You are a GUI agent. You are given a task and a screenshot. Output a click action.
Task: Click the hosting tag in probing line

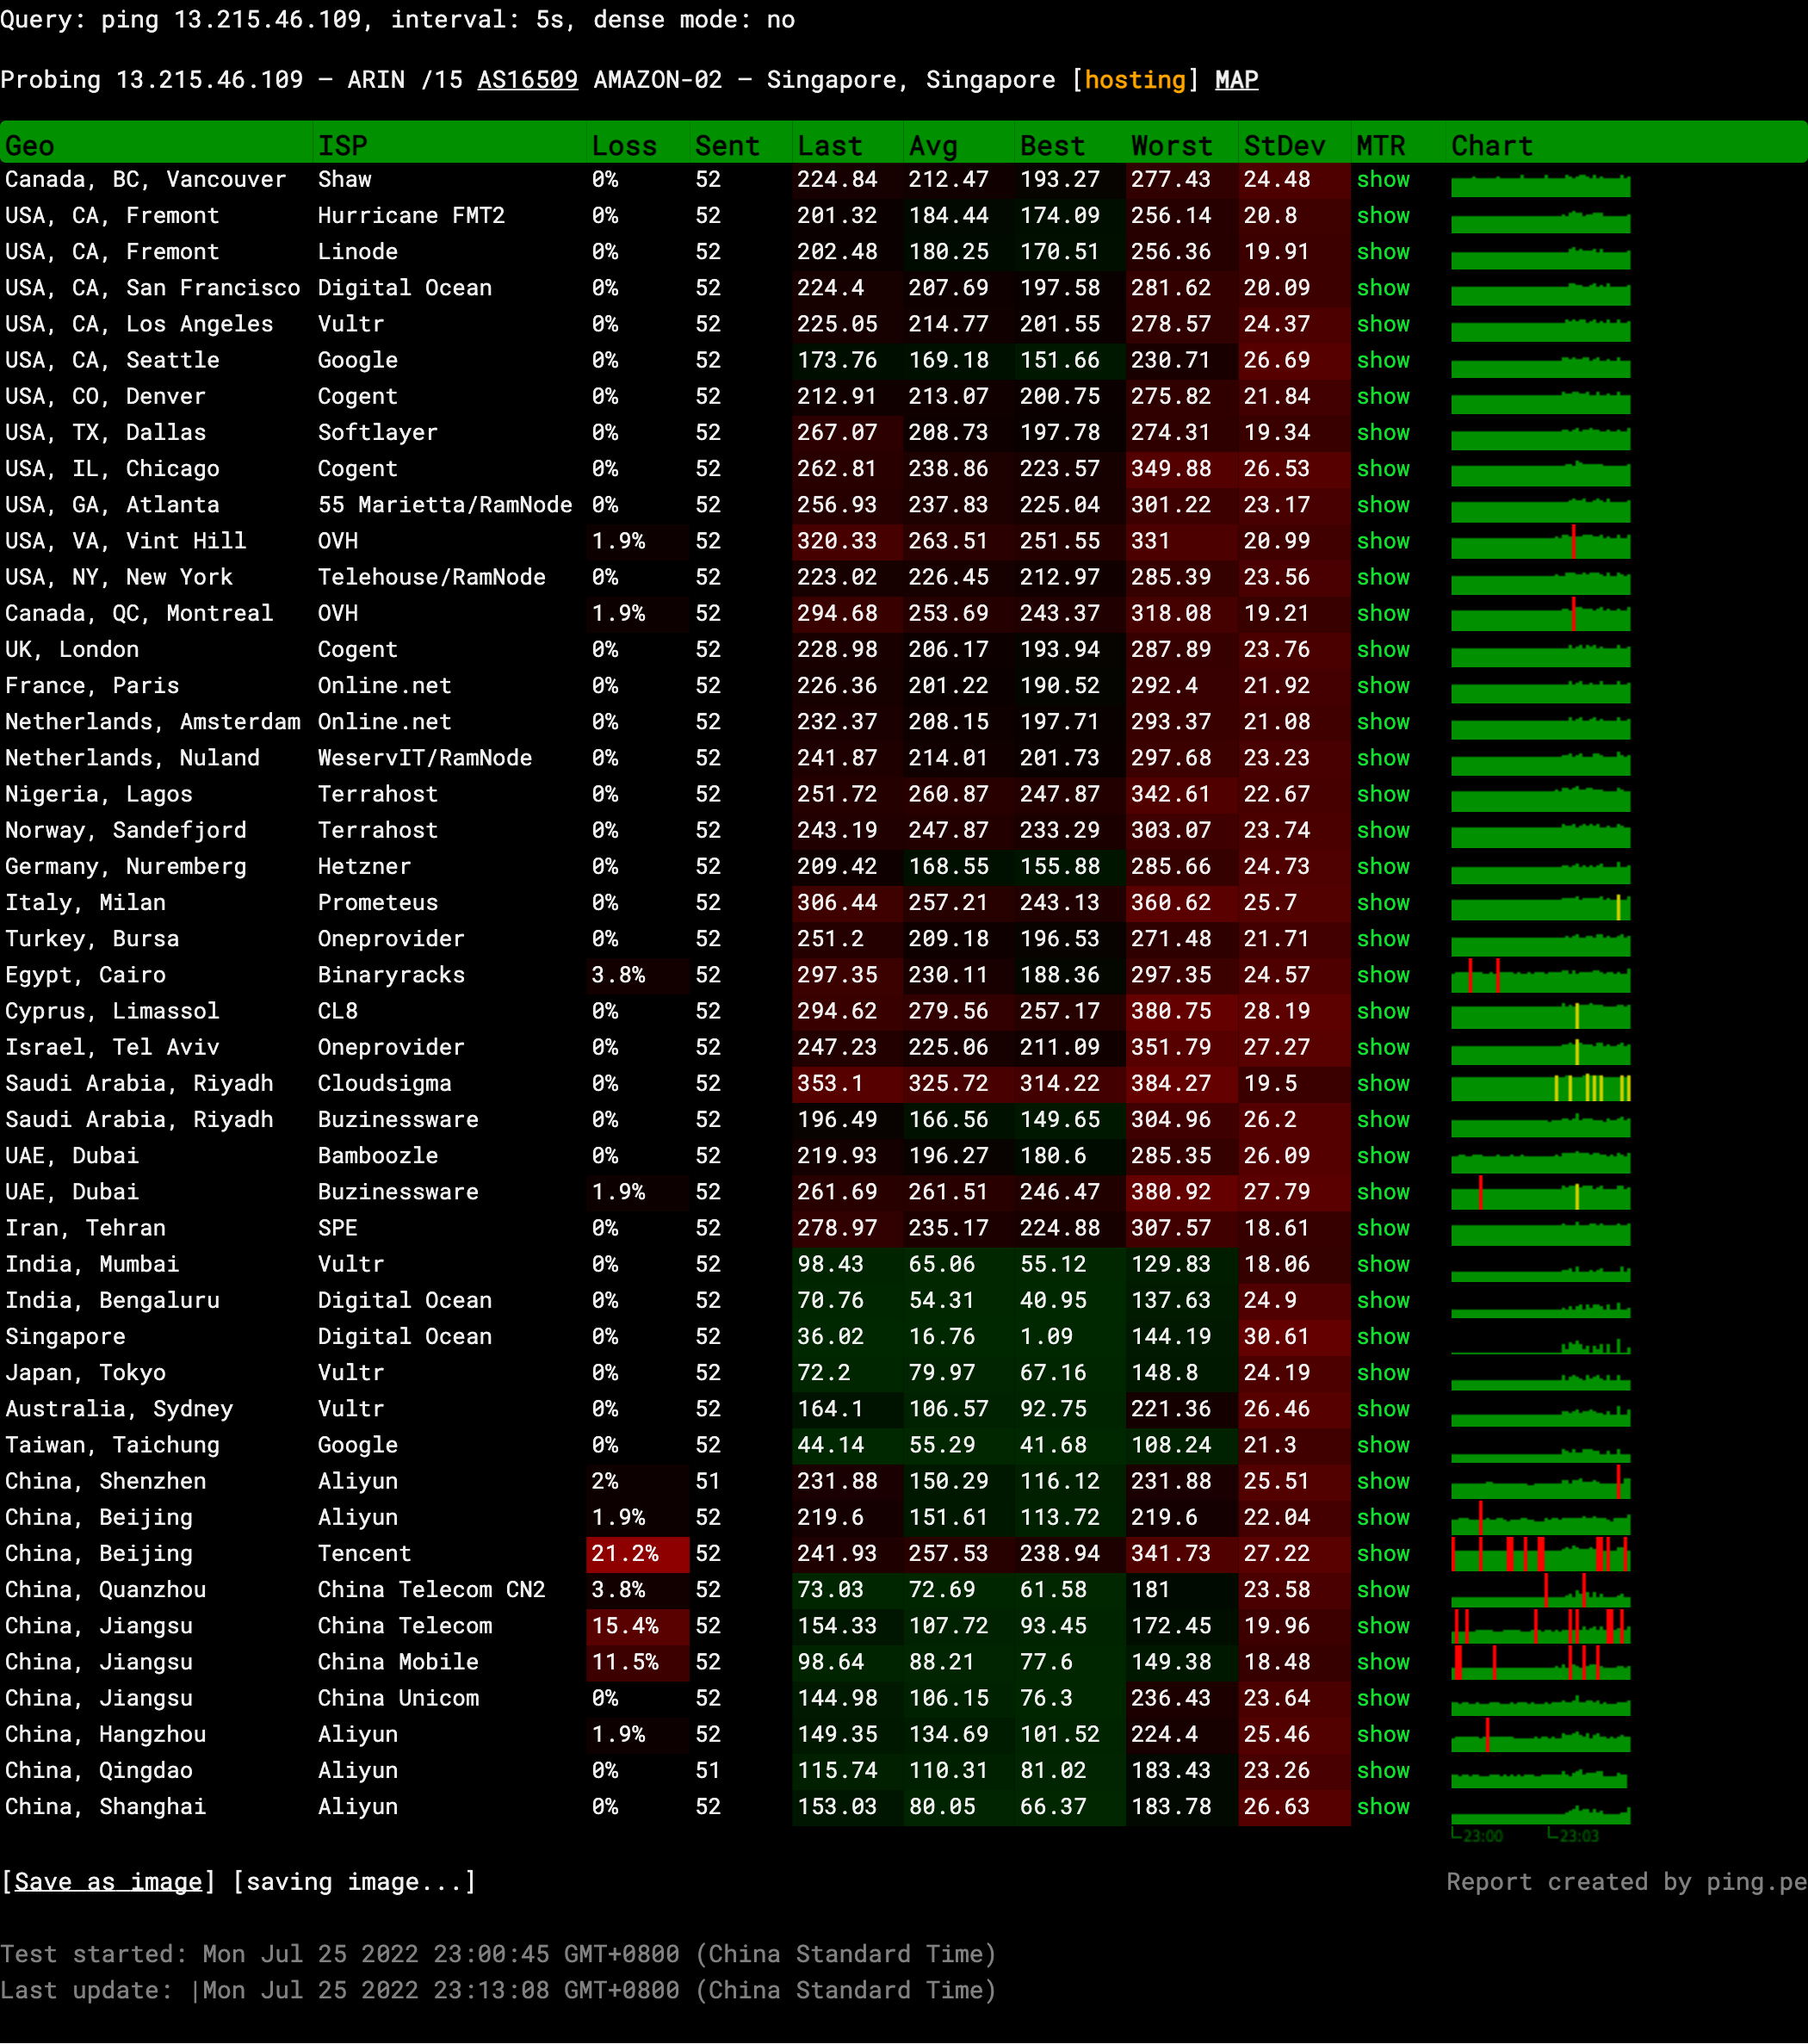[1134, 80]
